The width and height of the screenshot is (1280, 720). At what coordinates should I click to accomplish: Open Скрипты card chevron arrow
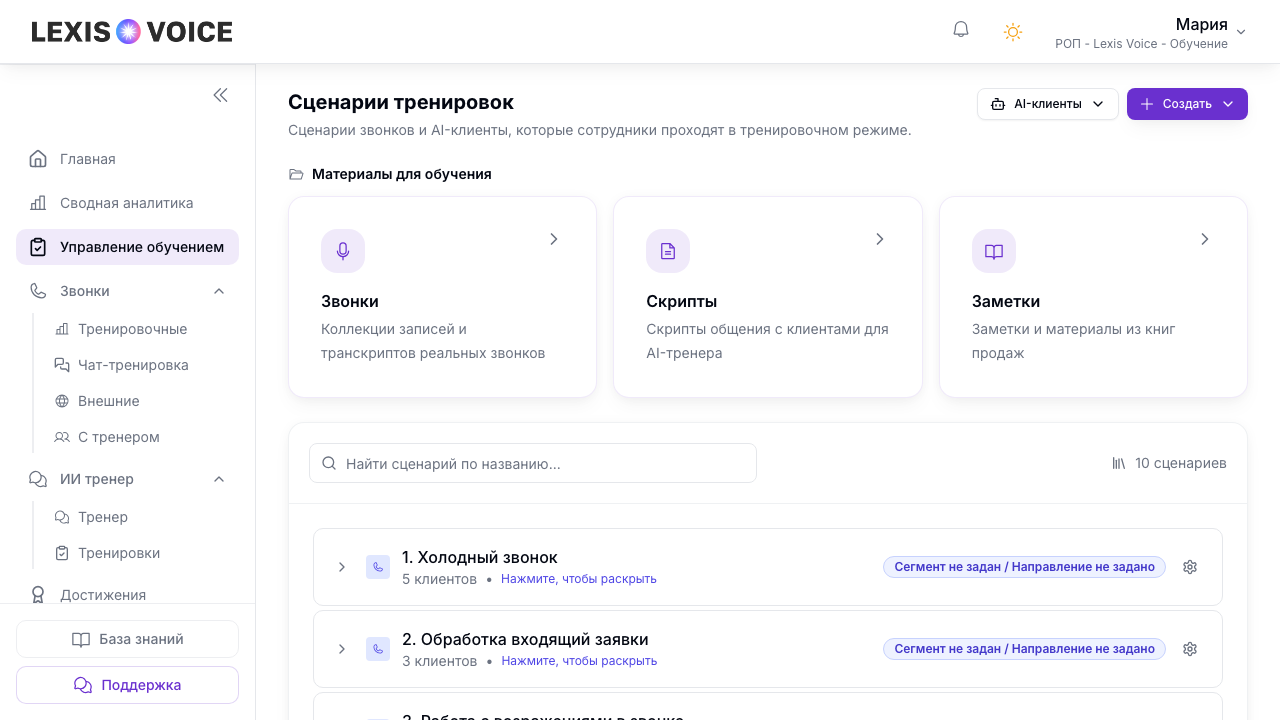coord(879,239)
